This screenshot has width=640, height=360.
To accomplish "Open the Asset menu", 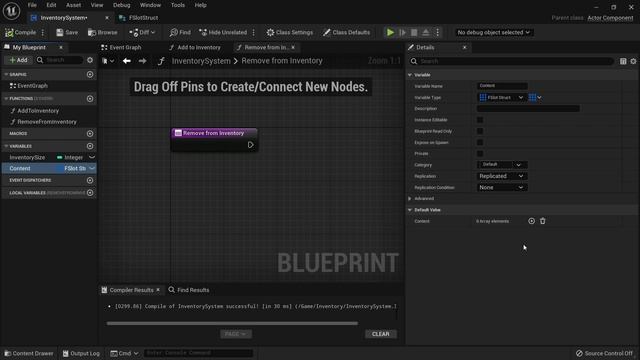I will [x=73, y=5].
